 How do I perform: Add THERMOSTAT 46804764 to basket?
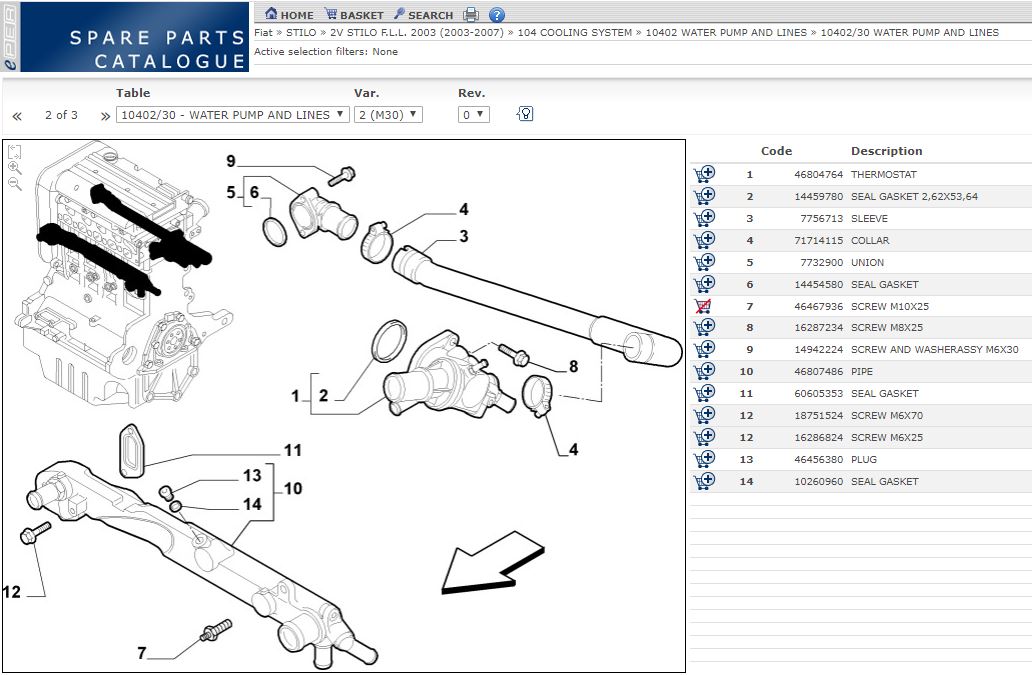[x=704, y=174]
